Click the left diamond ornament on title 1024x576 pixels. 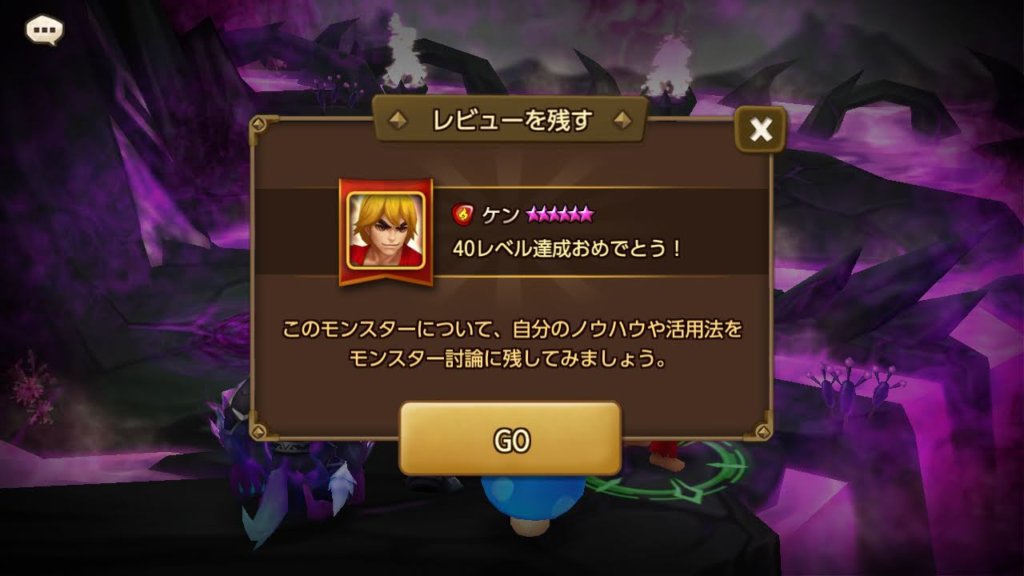click(x=398, y=120)
